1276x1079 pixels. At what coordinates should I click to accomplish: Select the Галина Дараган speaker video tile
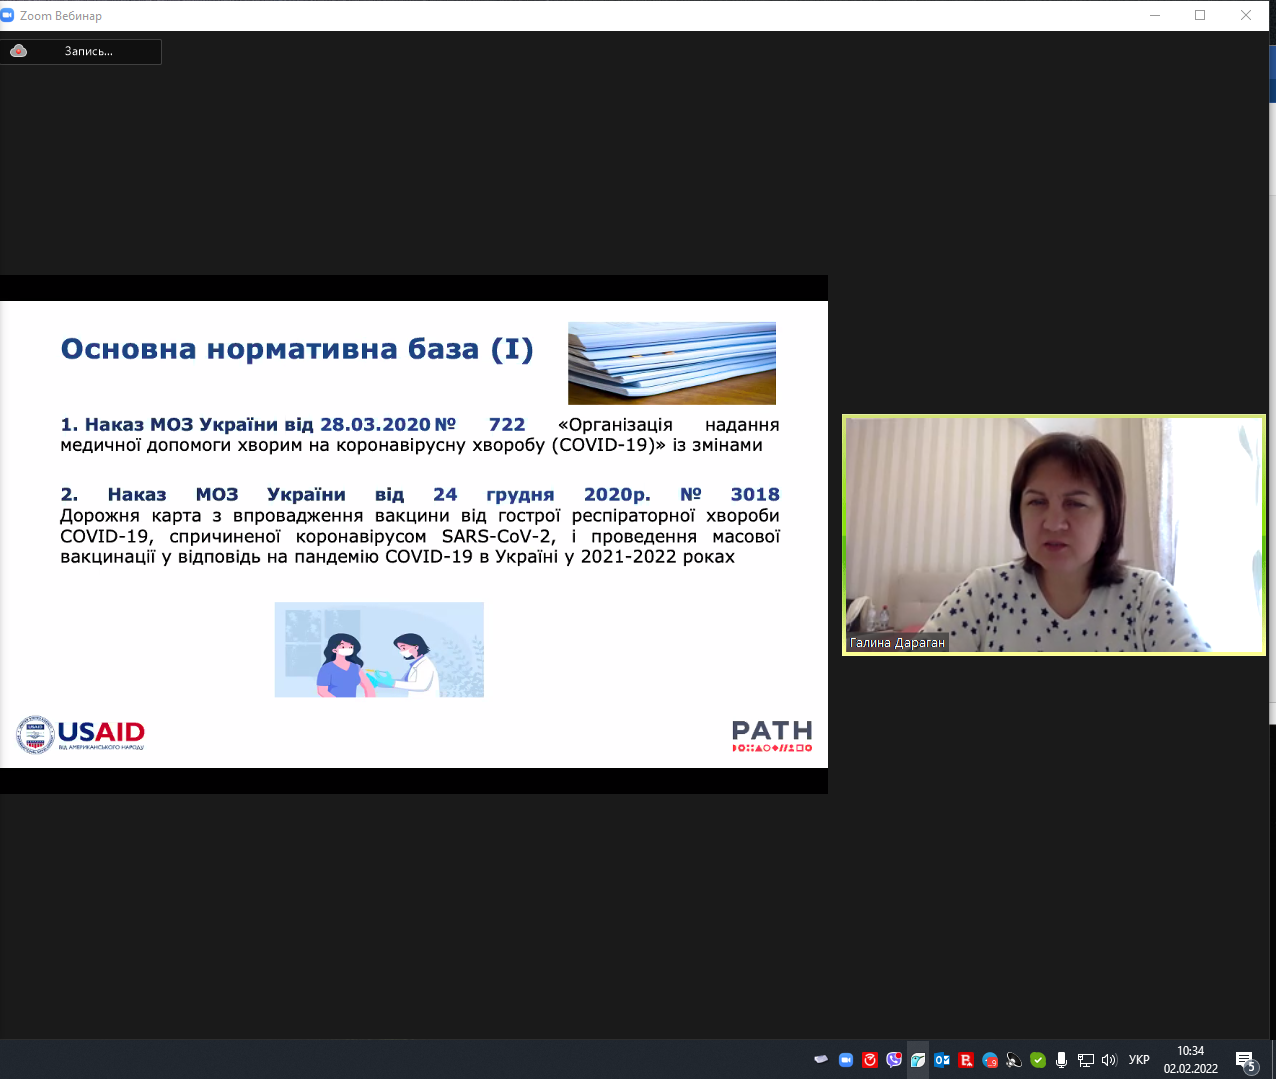tap(1054, 535)
